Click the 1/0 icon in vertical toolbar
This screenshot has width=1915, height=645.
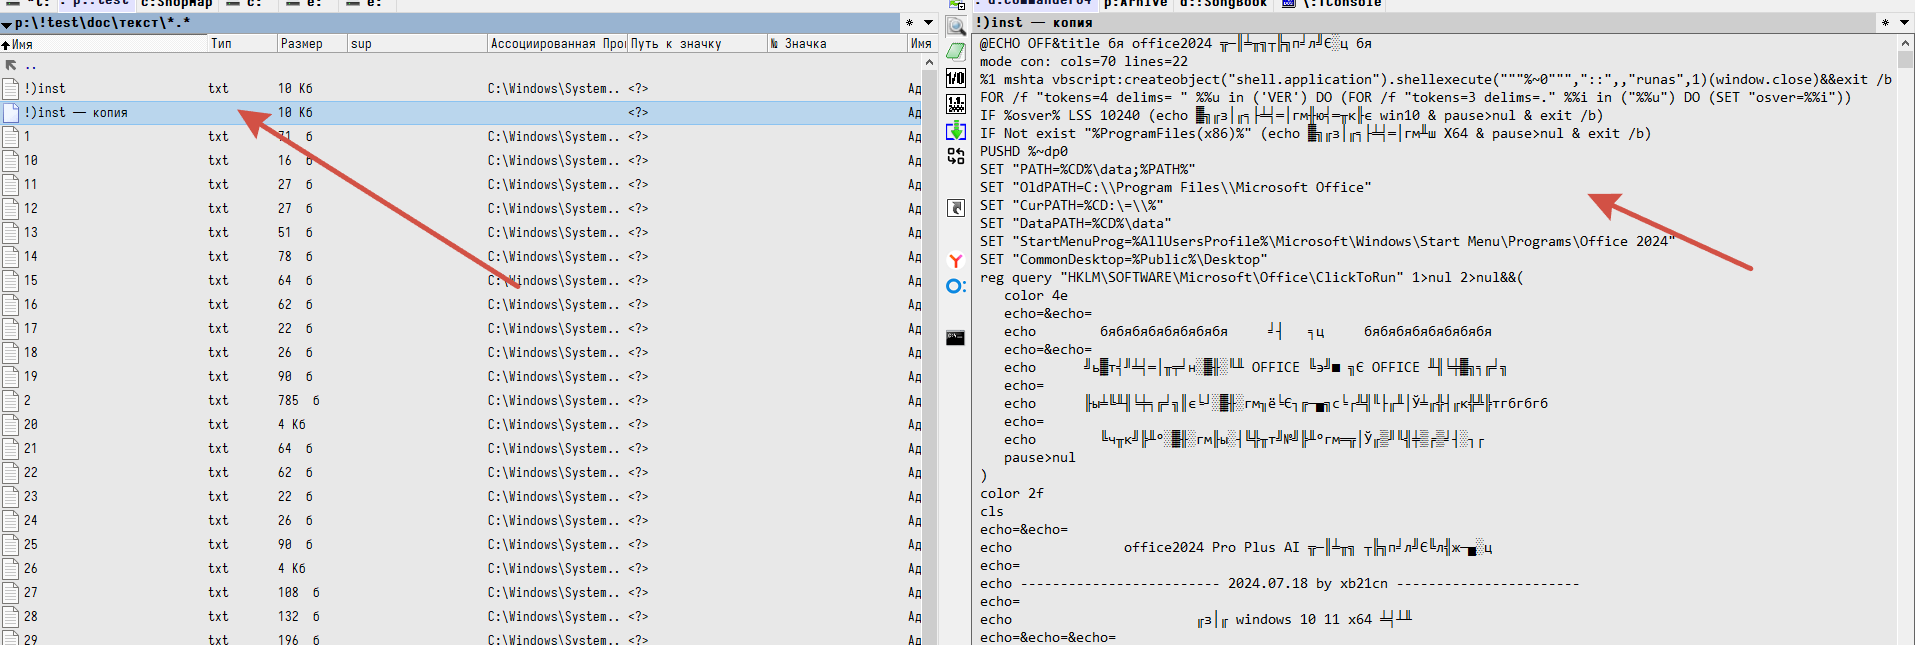point(956,78)
